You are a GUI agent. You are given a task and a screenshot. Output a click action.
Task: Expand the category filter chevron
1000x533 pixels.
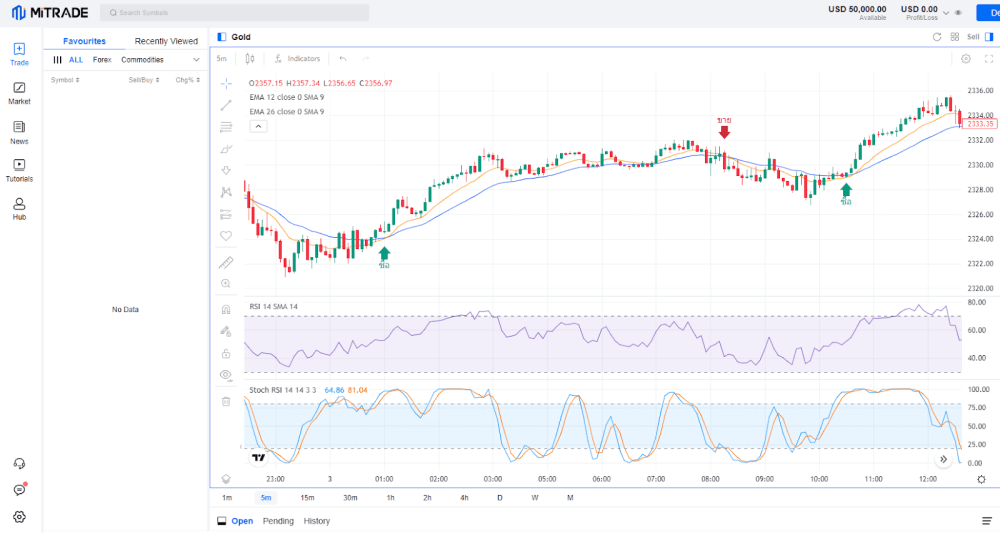coord(196,60)
